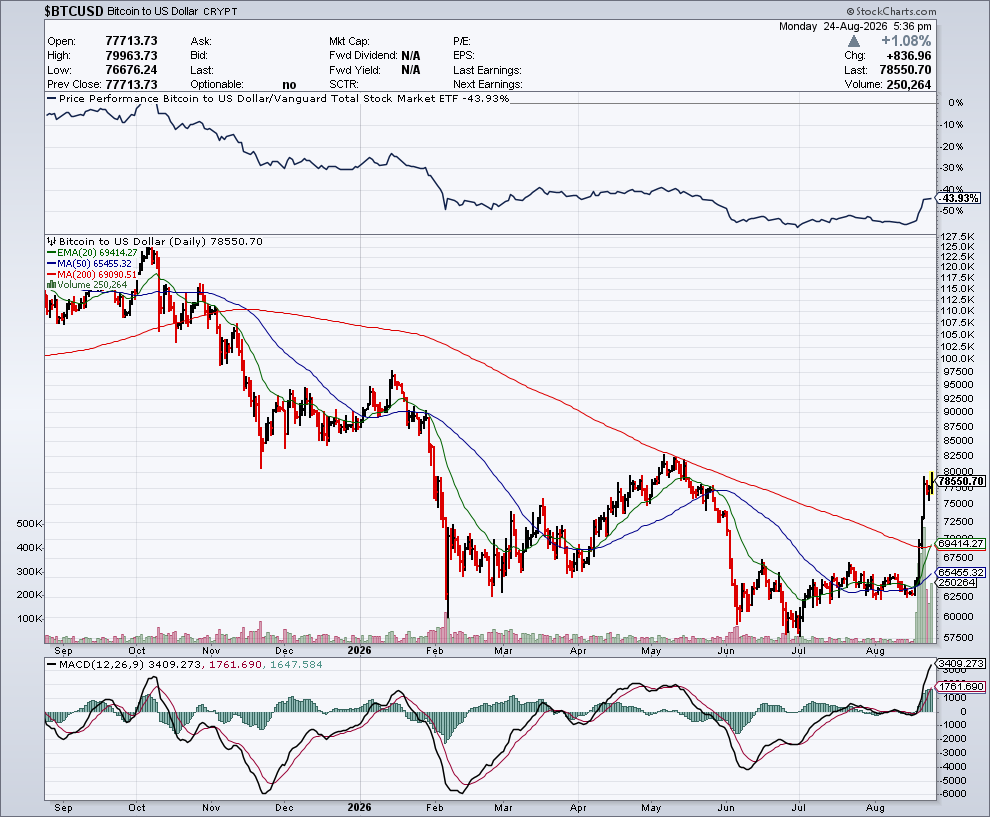The height and width of the screenshot is (817, 990).
Task: Click the gray up-triangle change indicator
Action: (x=854, y=41)
